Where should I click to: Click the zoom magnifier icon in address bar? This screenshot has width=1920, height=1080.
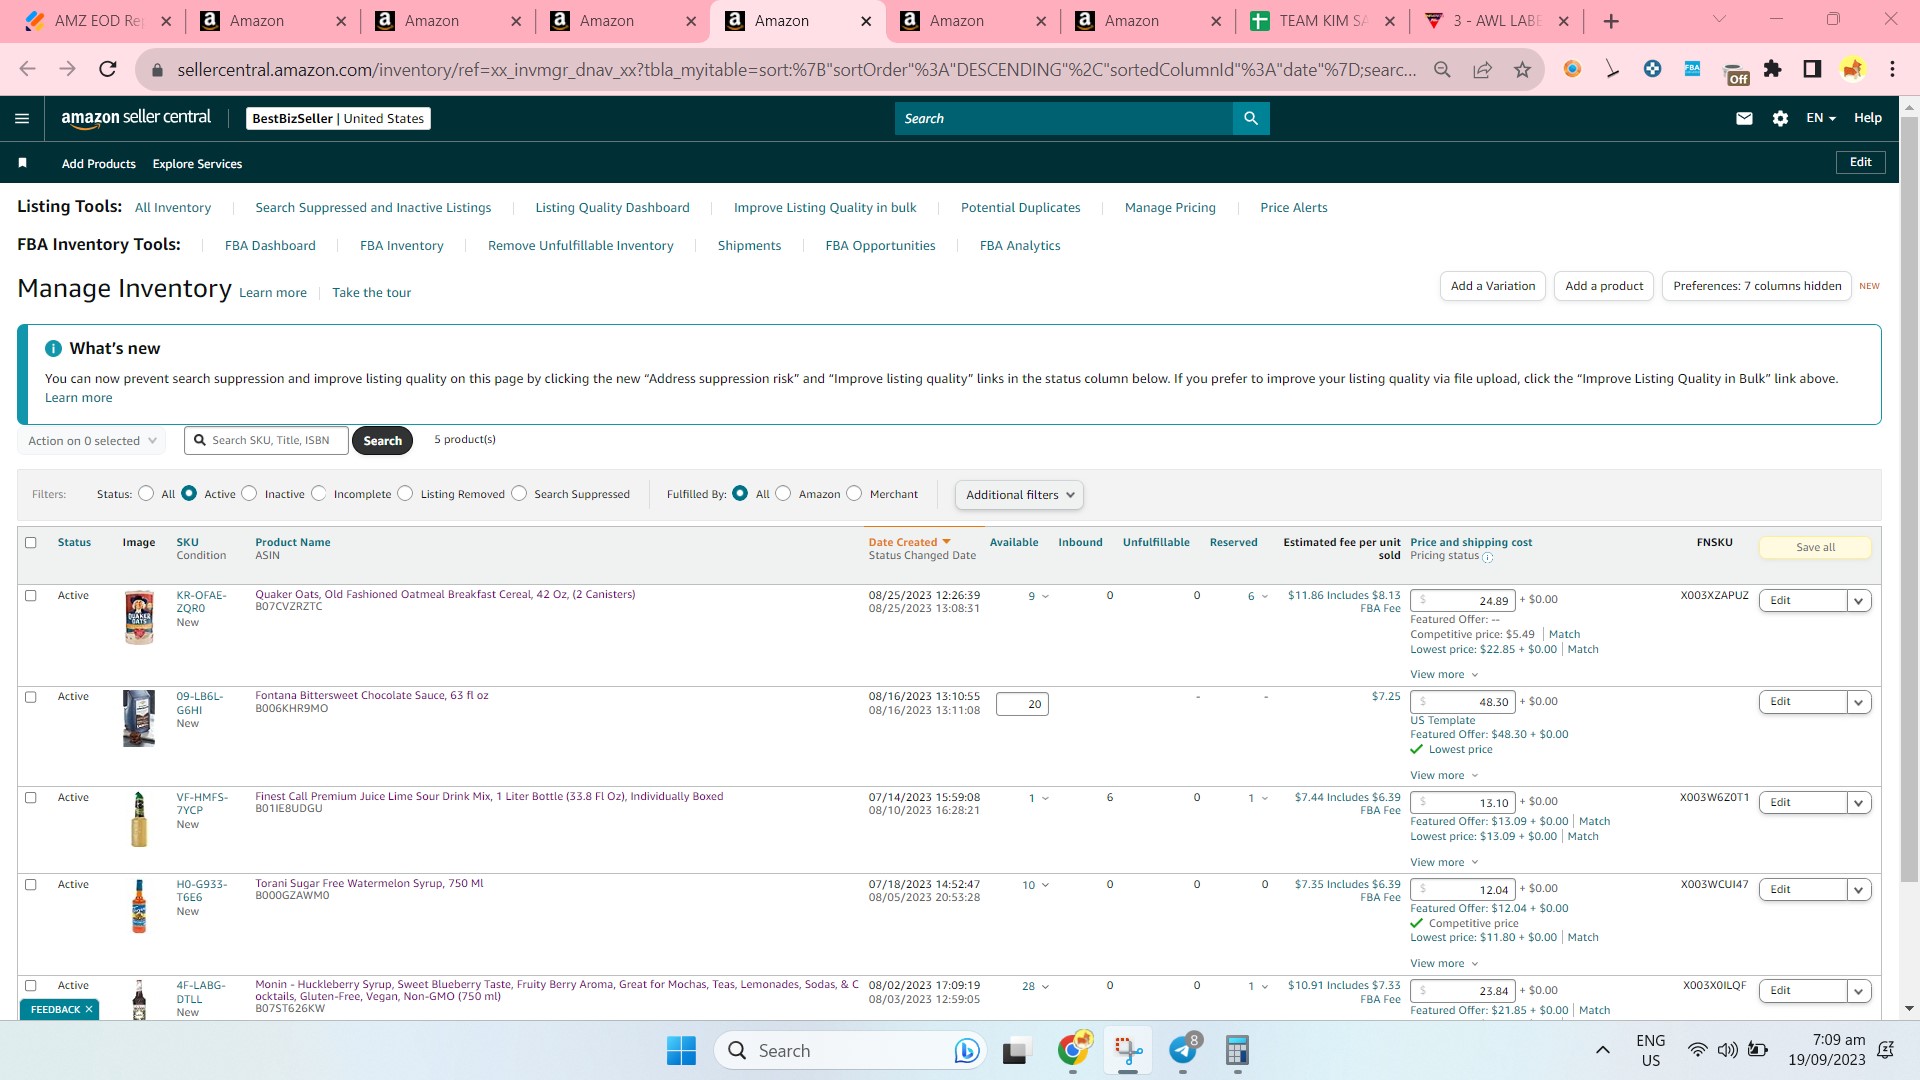(x=1442, y=69)
